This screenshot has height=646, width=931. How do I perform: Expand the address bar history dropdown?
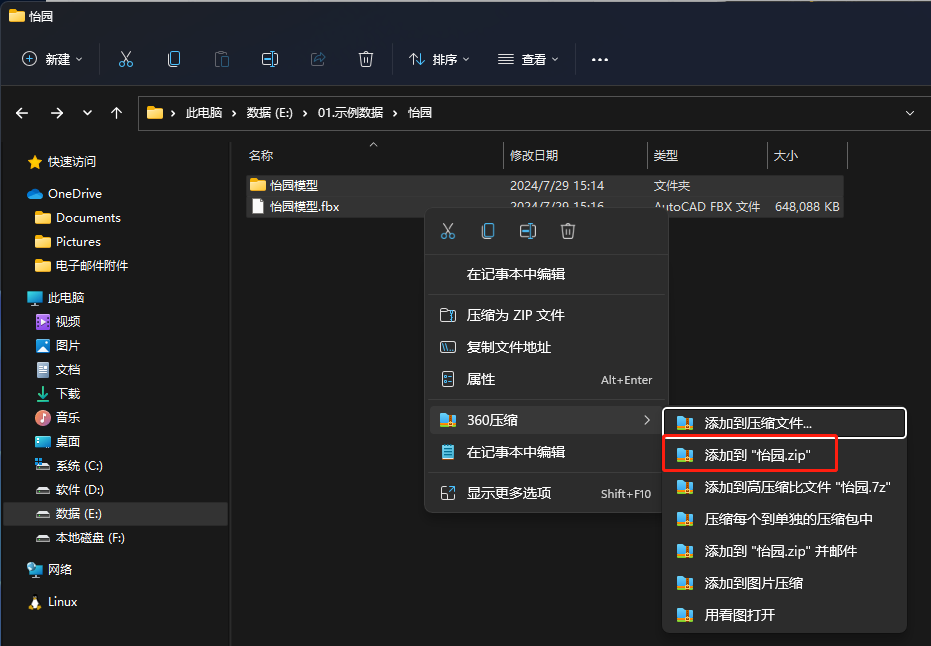pos(909,113)
